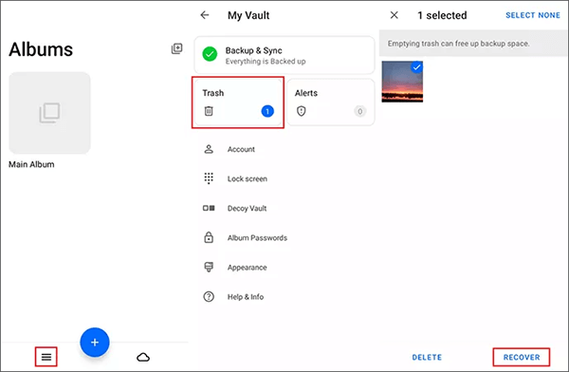Viewport: 569px width, 372px height.
Task: Click RECOVER to restore the photo
Action: tap(521, 357)
